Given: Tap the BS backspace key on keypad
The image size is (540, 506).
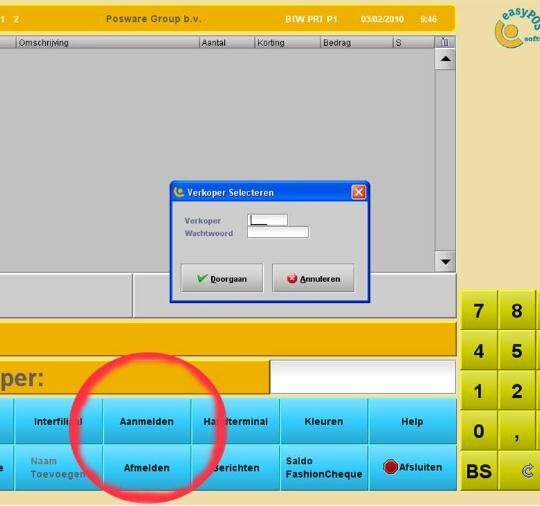Looking at the screenshot, I should pos(479,471).
